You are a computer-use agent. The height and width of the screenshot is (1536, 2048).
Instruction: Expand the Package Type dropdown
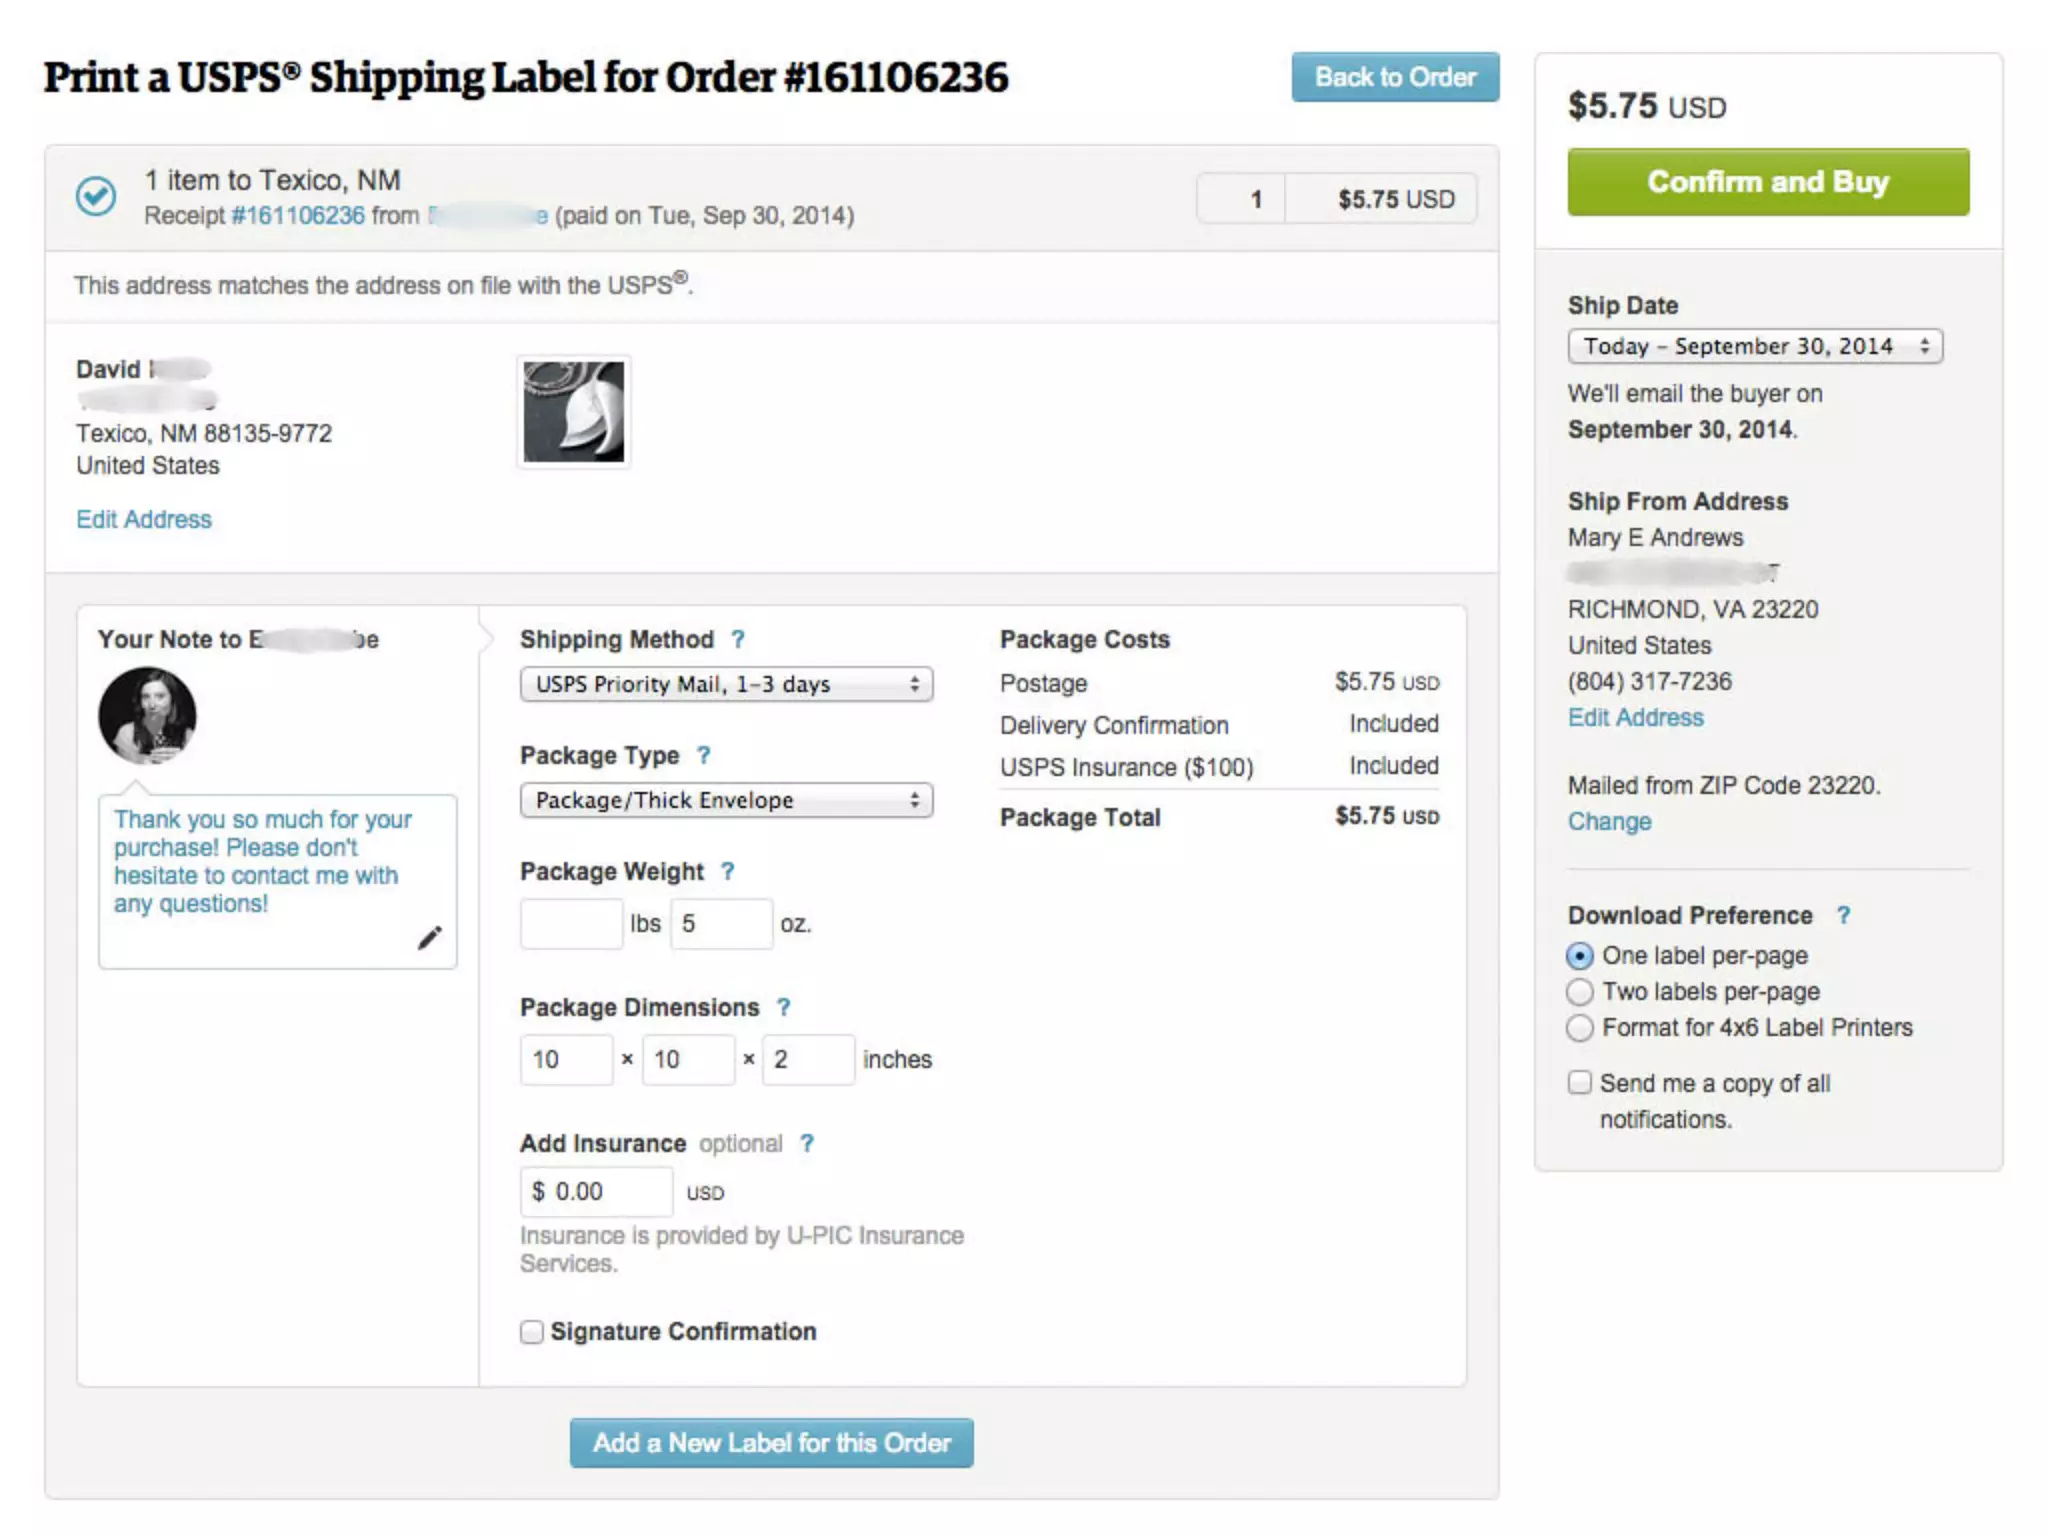(726, 800)
